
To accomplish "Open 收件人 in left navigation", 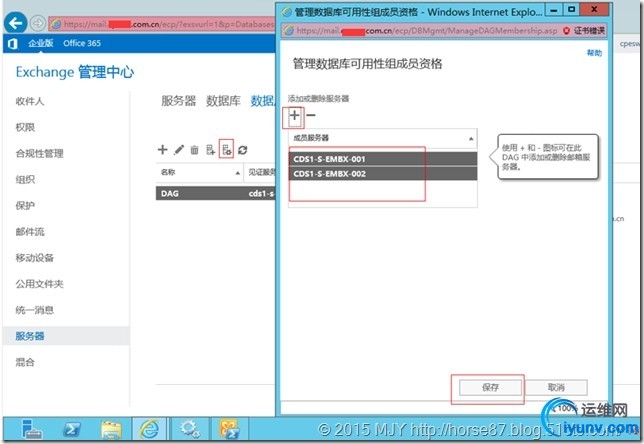I will [30, 101].
